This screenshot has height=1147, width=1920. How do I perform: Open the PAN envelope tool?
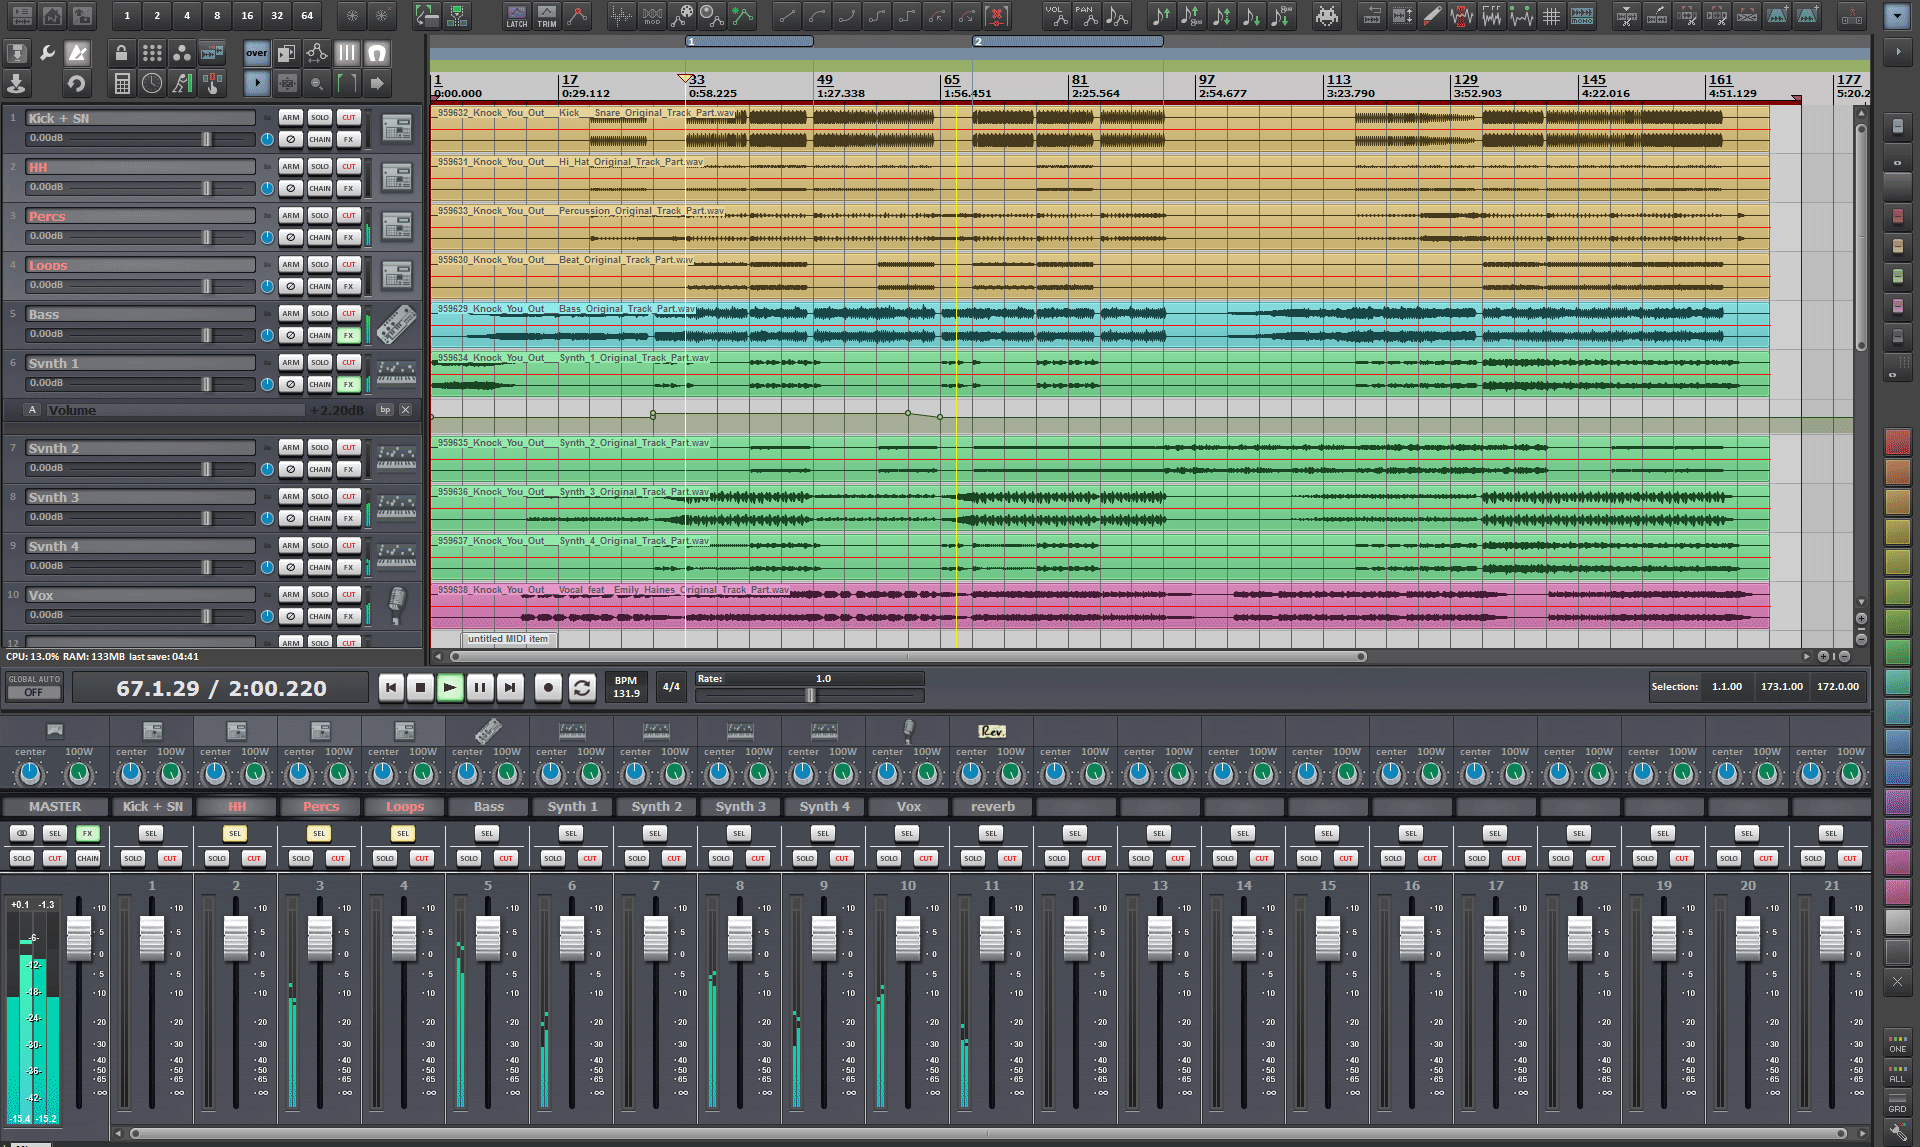tap(1086, 15)
